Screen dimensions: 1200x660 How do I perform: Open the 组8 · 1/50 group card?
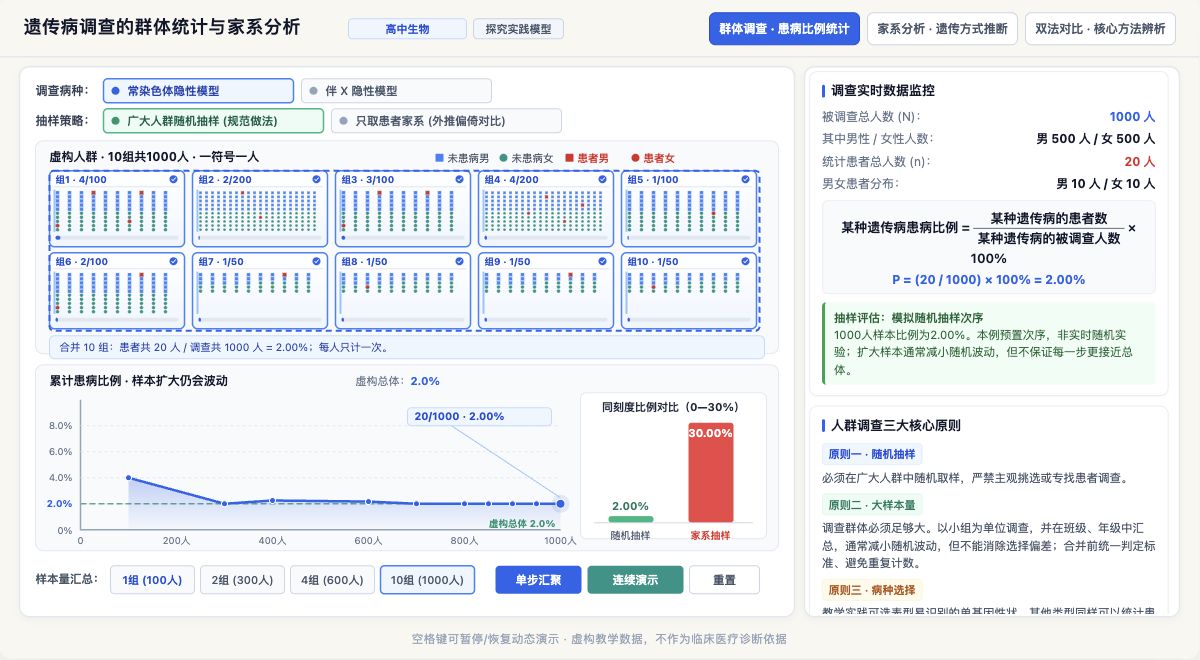402,290
